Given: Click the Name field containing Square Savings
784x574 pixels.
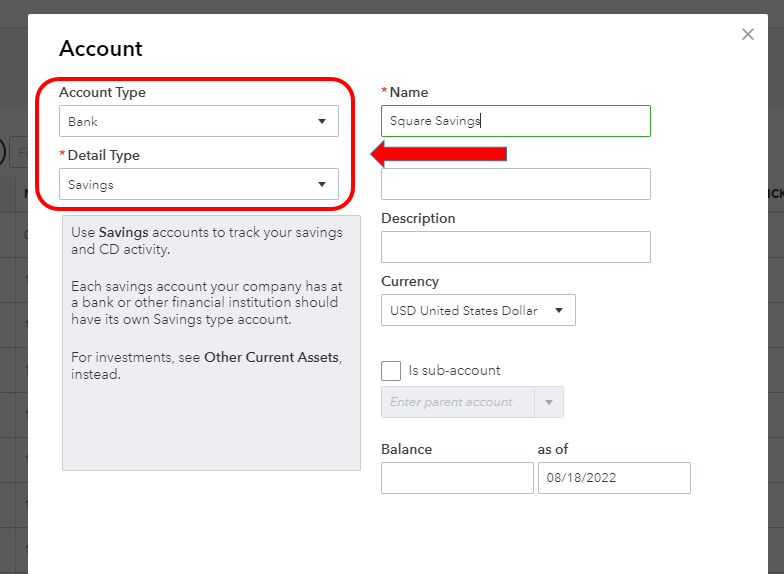Looking at the screenshot, I should tap(515, 121).
